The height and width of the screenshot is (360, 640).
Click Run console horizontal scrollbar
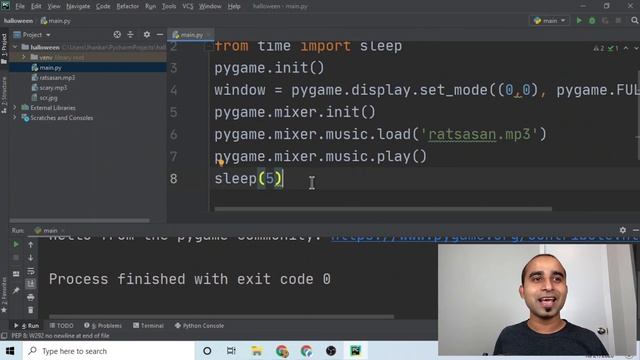click(222, 316)
